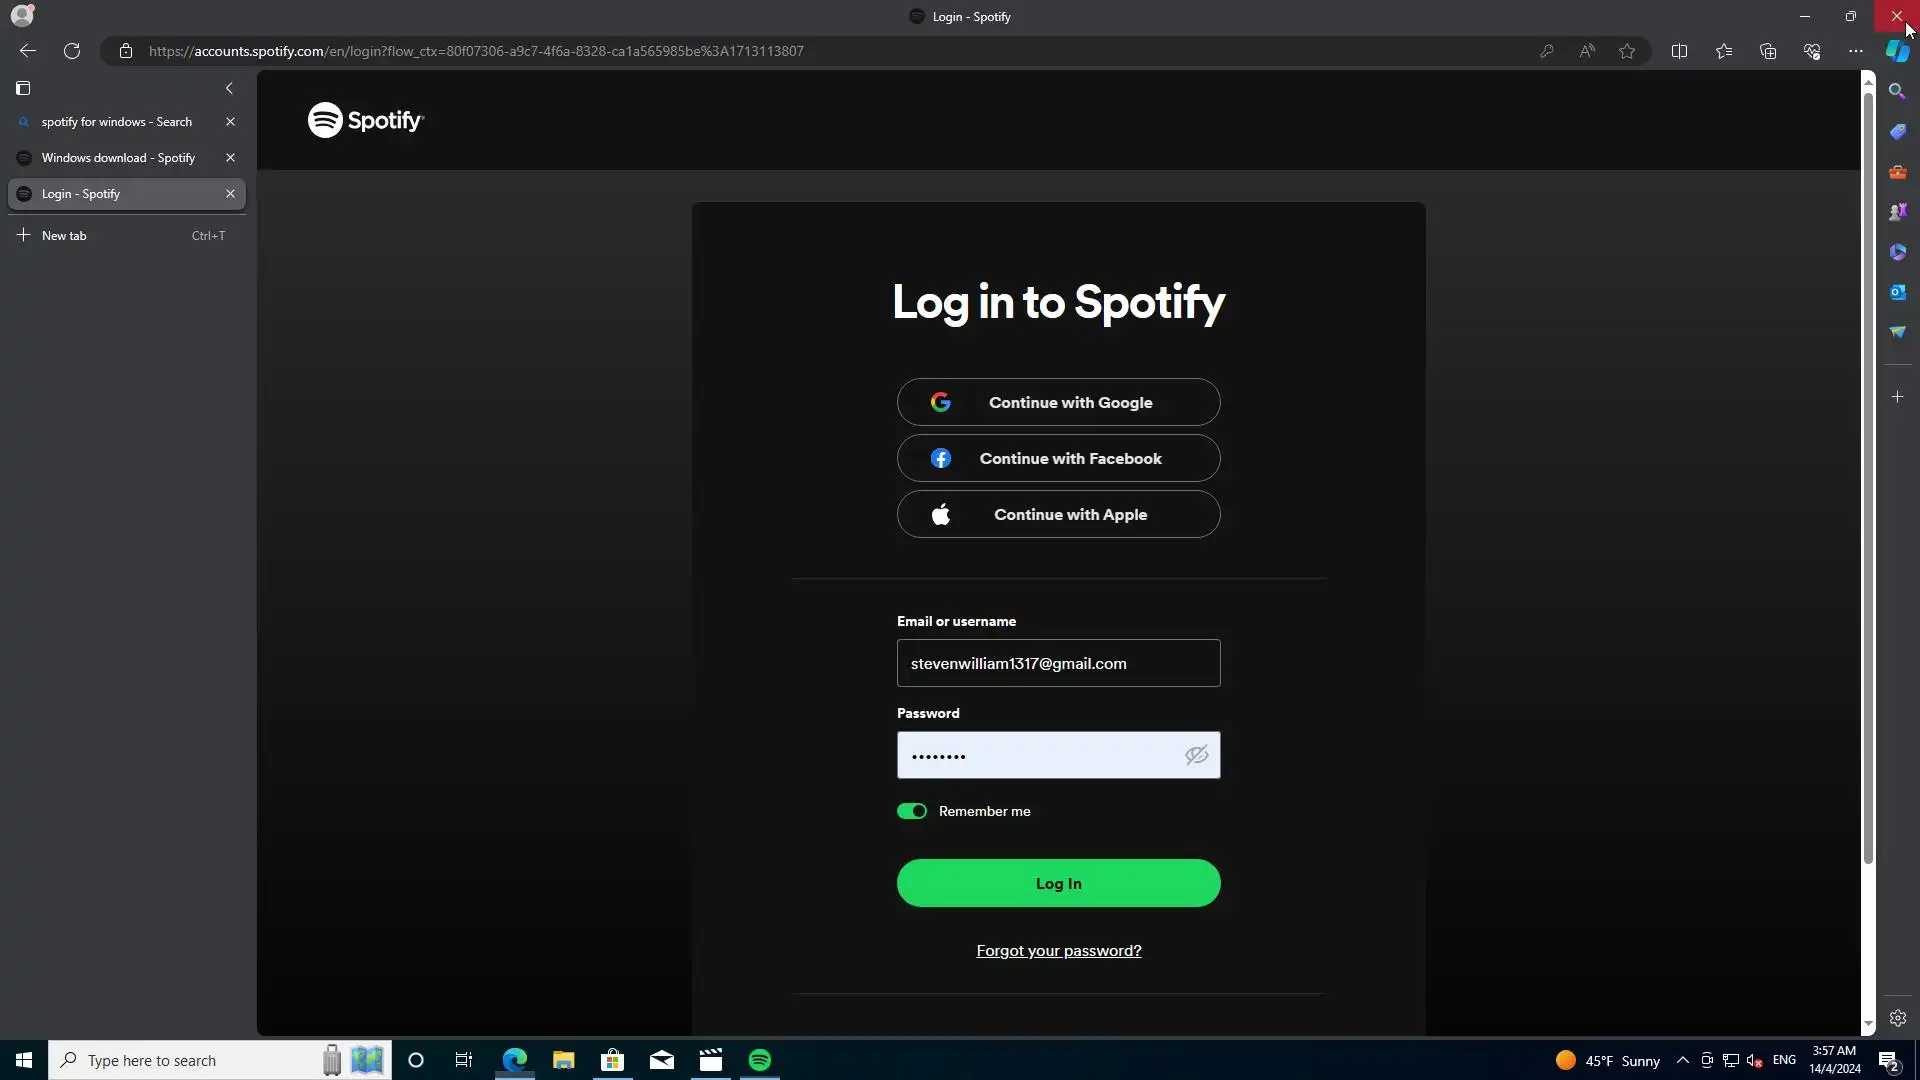
Task: Refresh the page with reload icon
Action: click(72, 51)
